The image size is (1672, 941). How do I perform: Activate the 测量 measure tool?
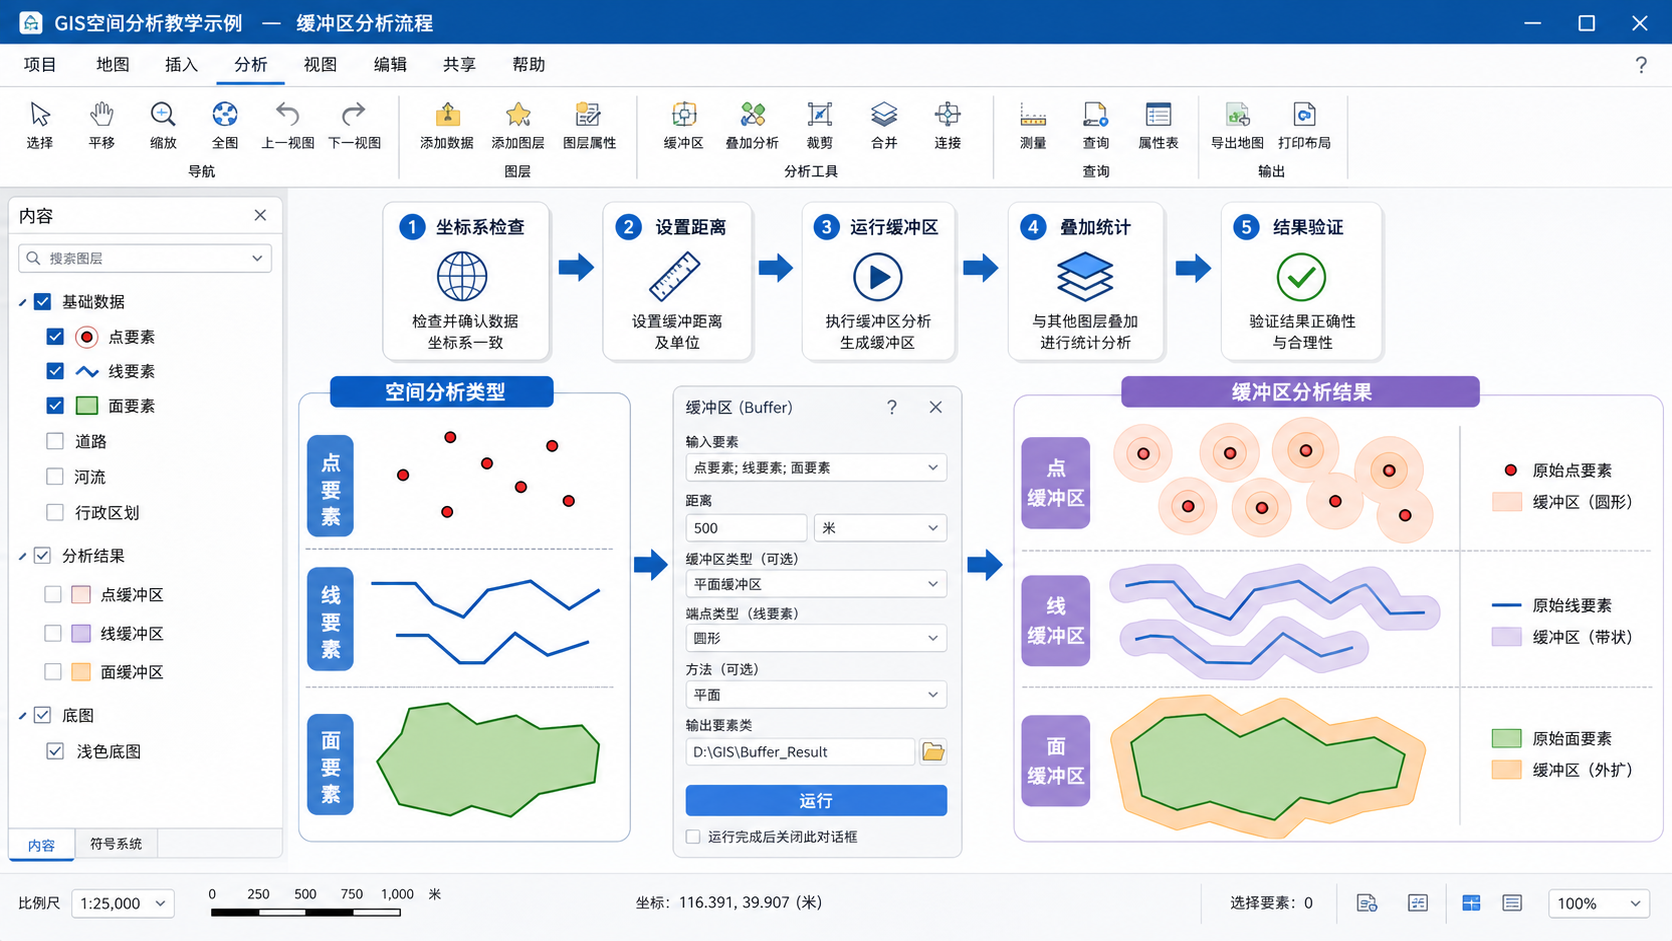point(1033,125)
